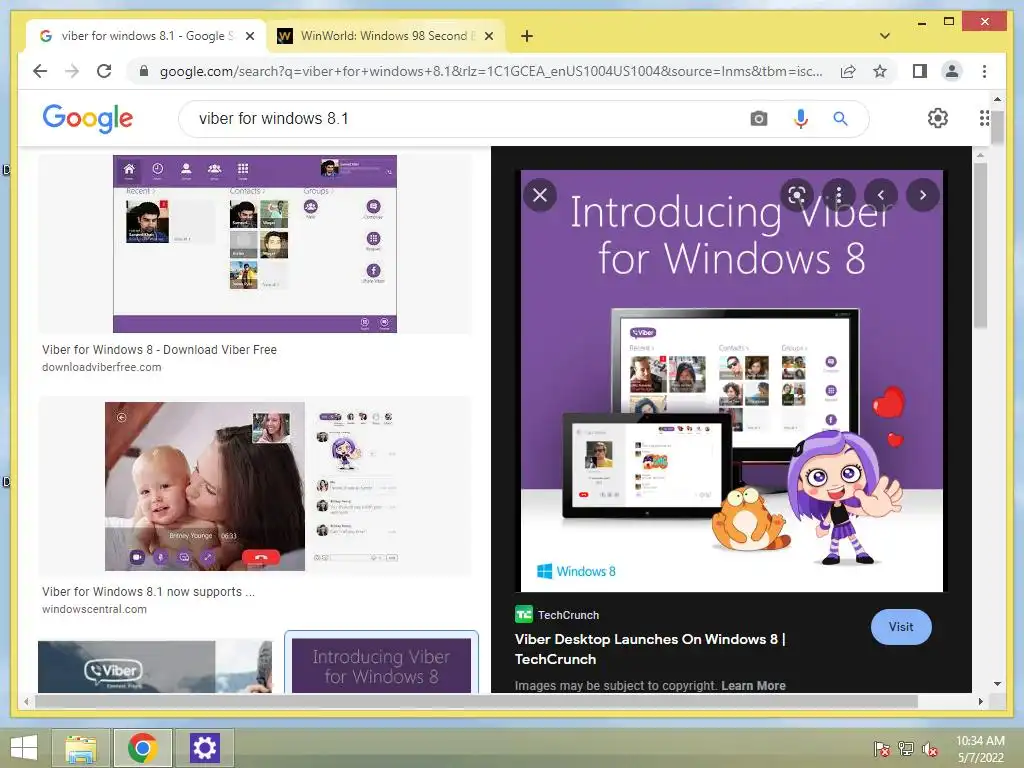This screenshot has width=1024, height=768.
Task: Expand the tab search chevron
Action: click(885, 36)
